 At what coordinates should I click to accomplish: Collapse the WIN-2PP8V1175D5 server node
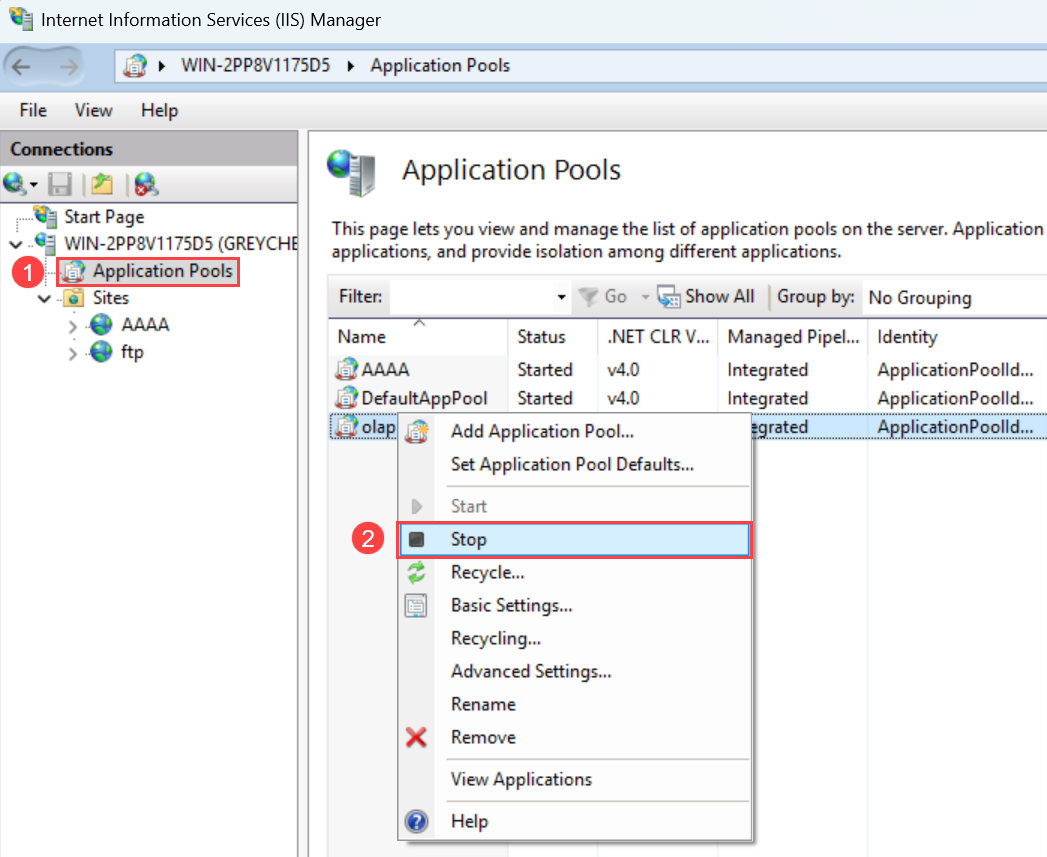click(x=15, y=244)
